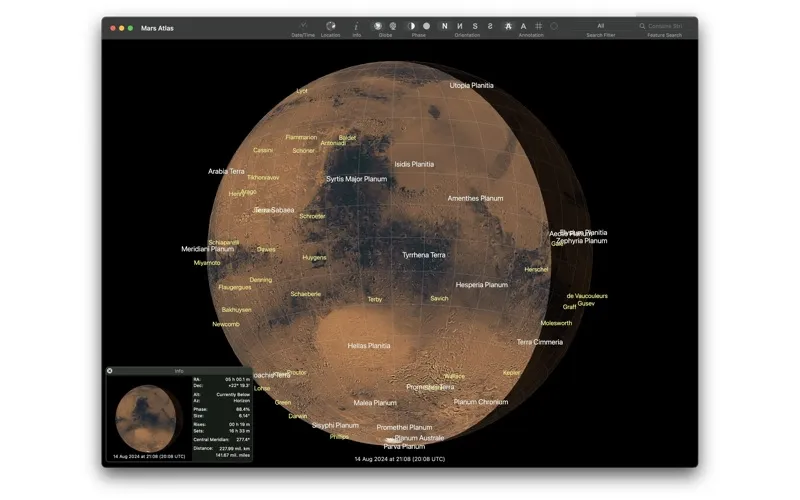The height and width of the screenshot is (500, 800).
Task: Click the Tyrrhena Terra label
Action: 423,255
